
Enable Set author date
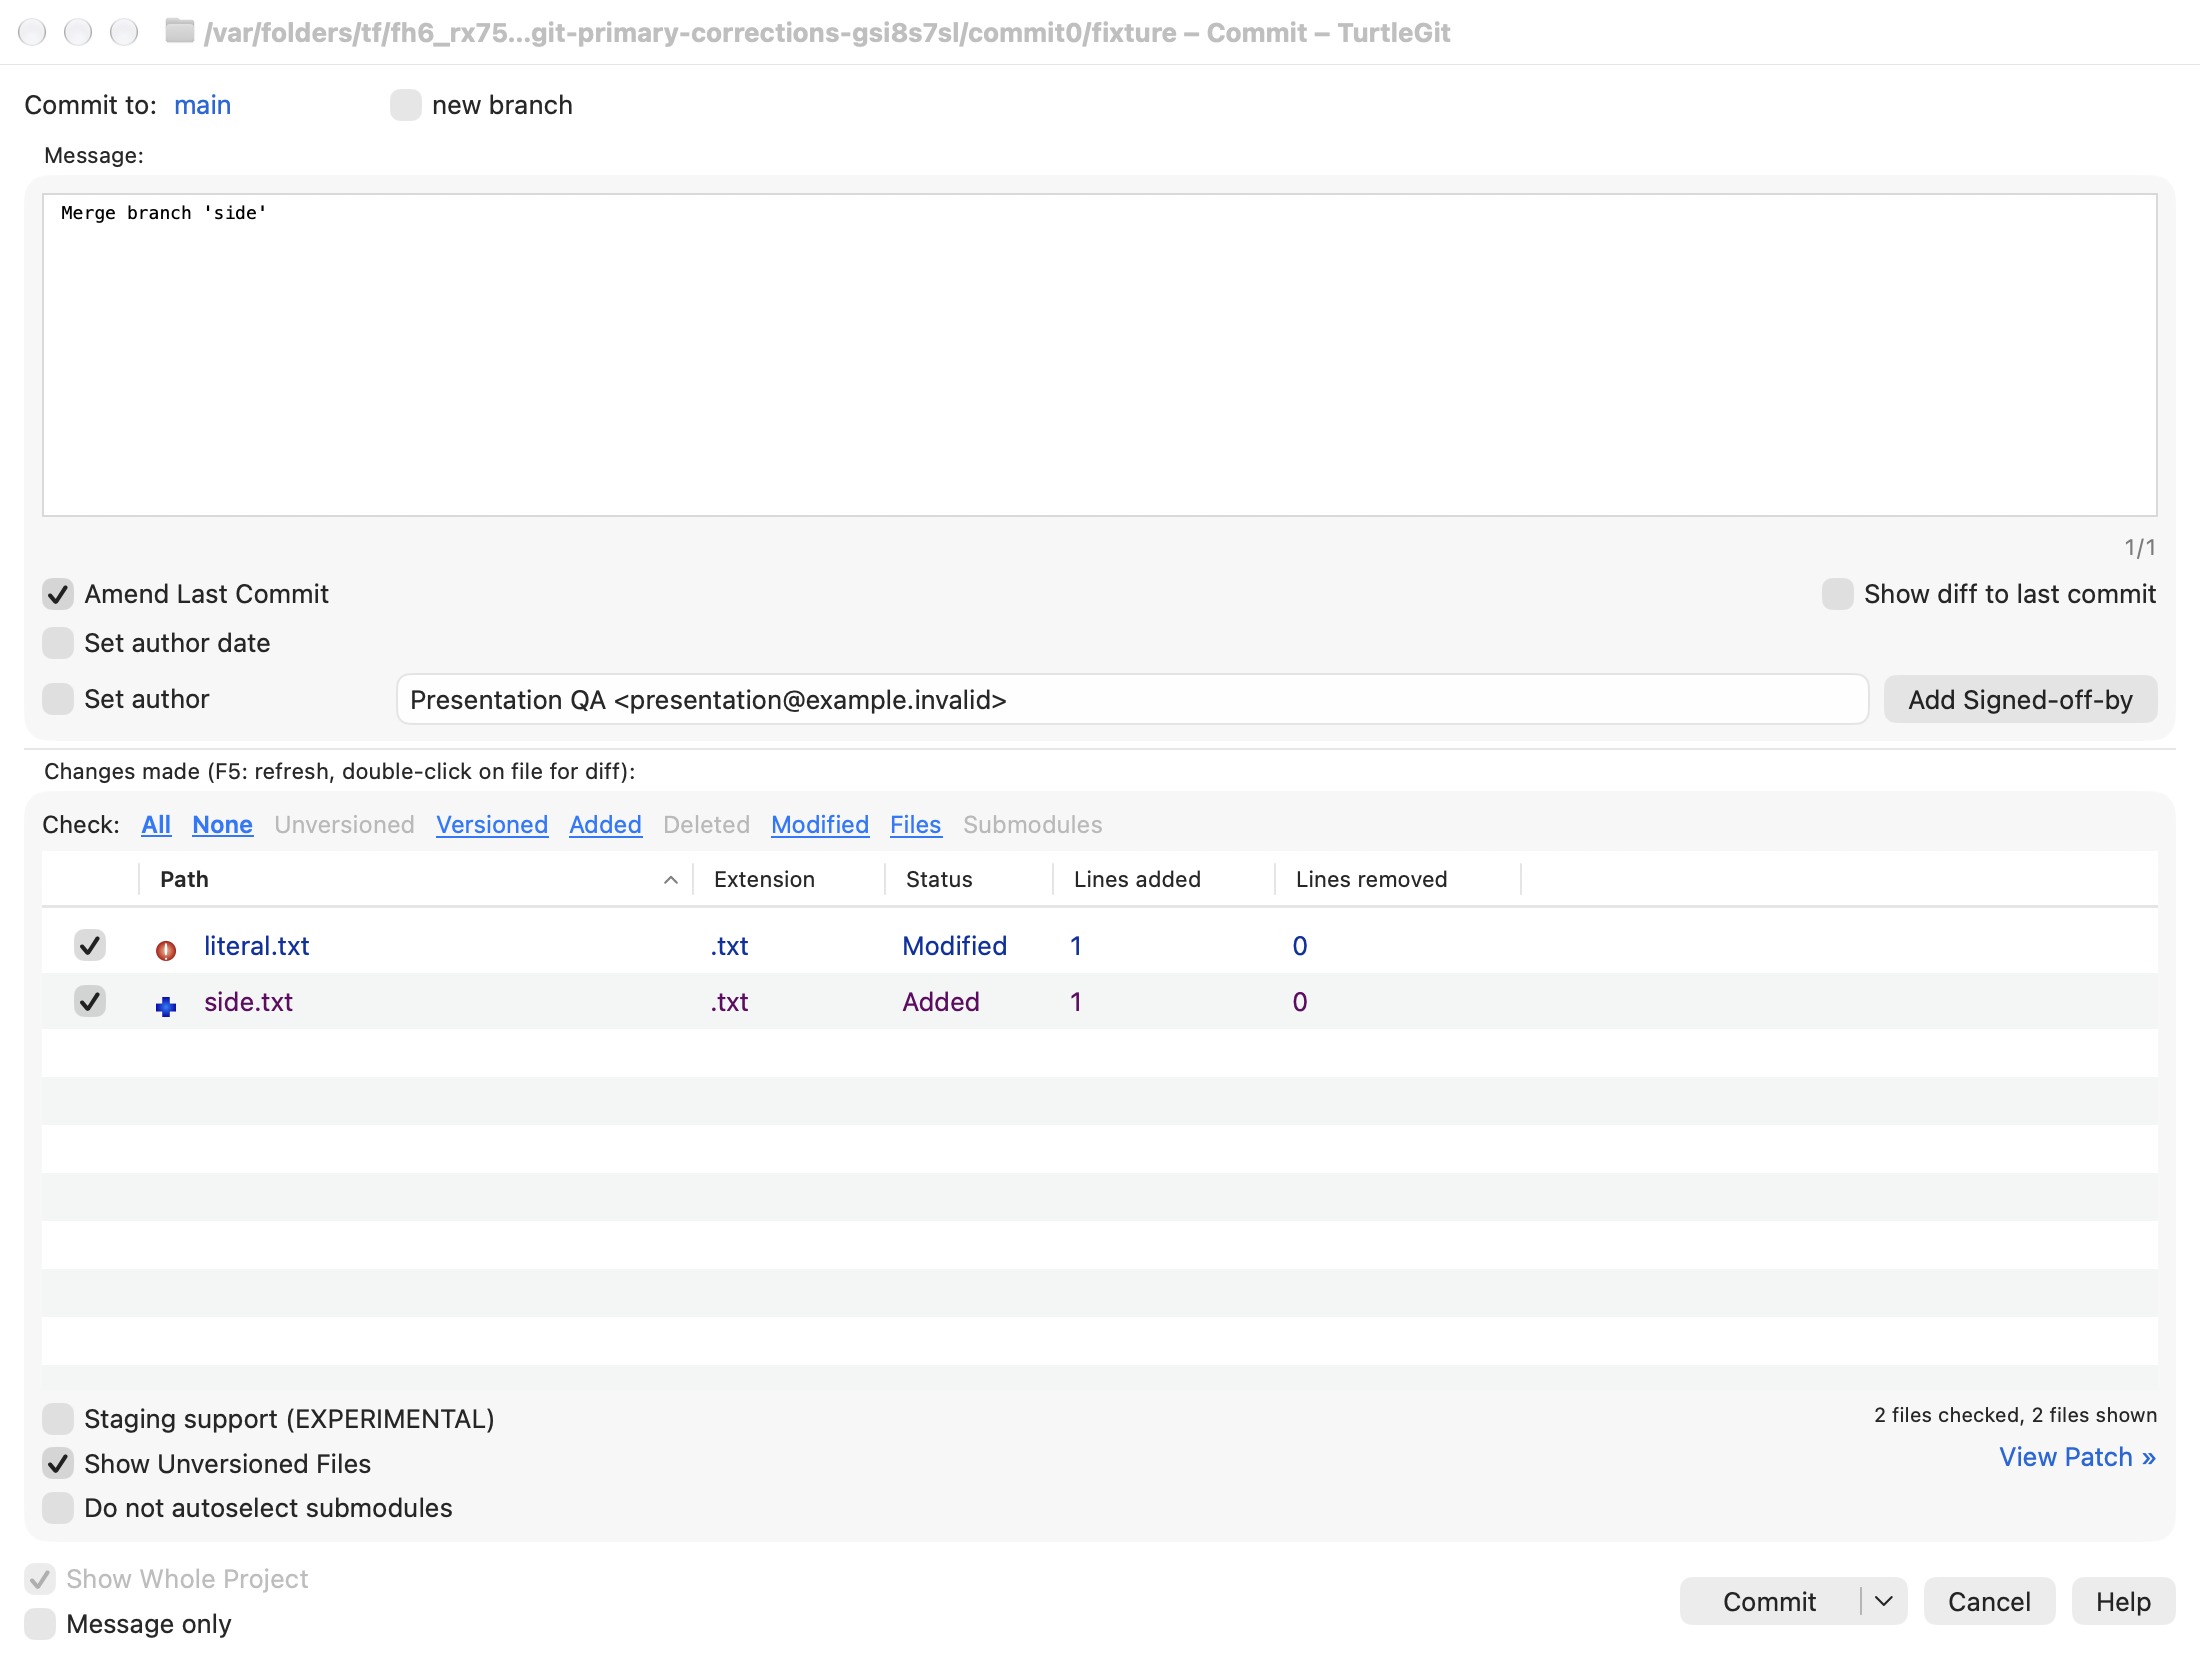click(58, 643)
